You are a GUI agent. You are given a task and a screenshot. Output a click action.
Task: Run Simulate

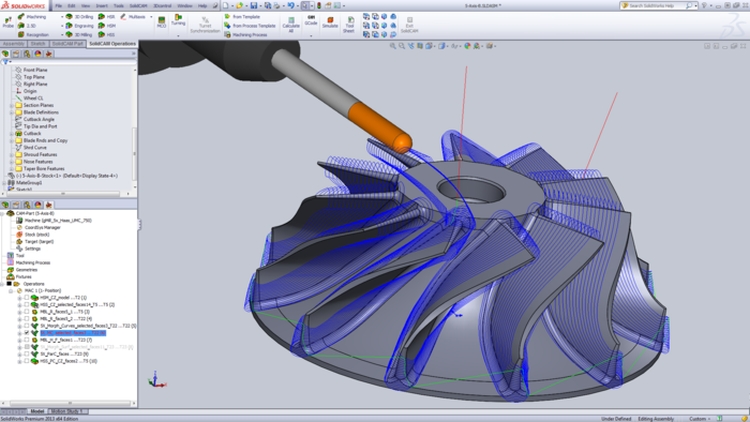(x=330, y=22)
